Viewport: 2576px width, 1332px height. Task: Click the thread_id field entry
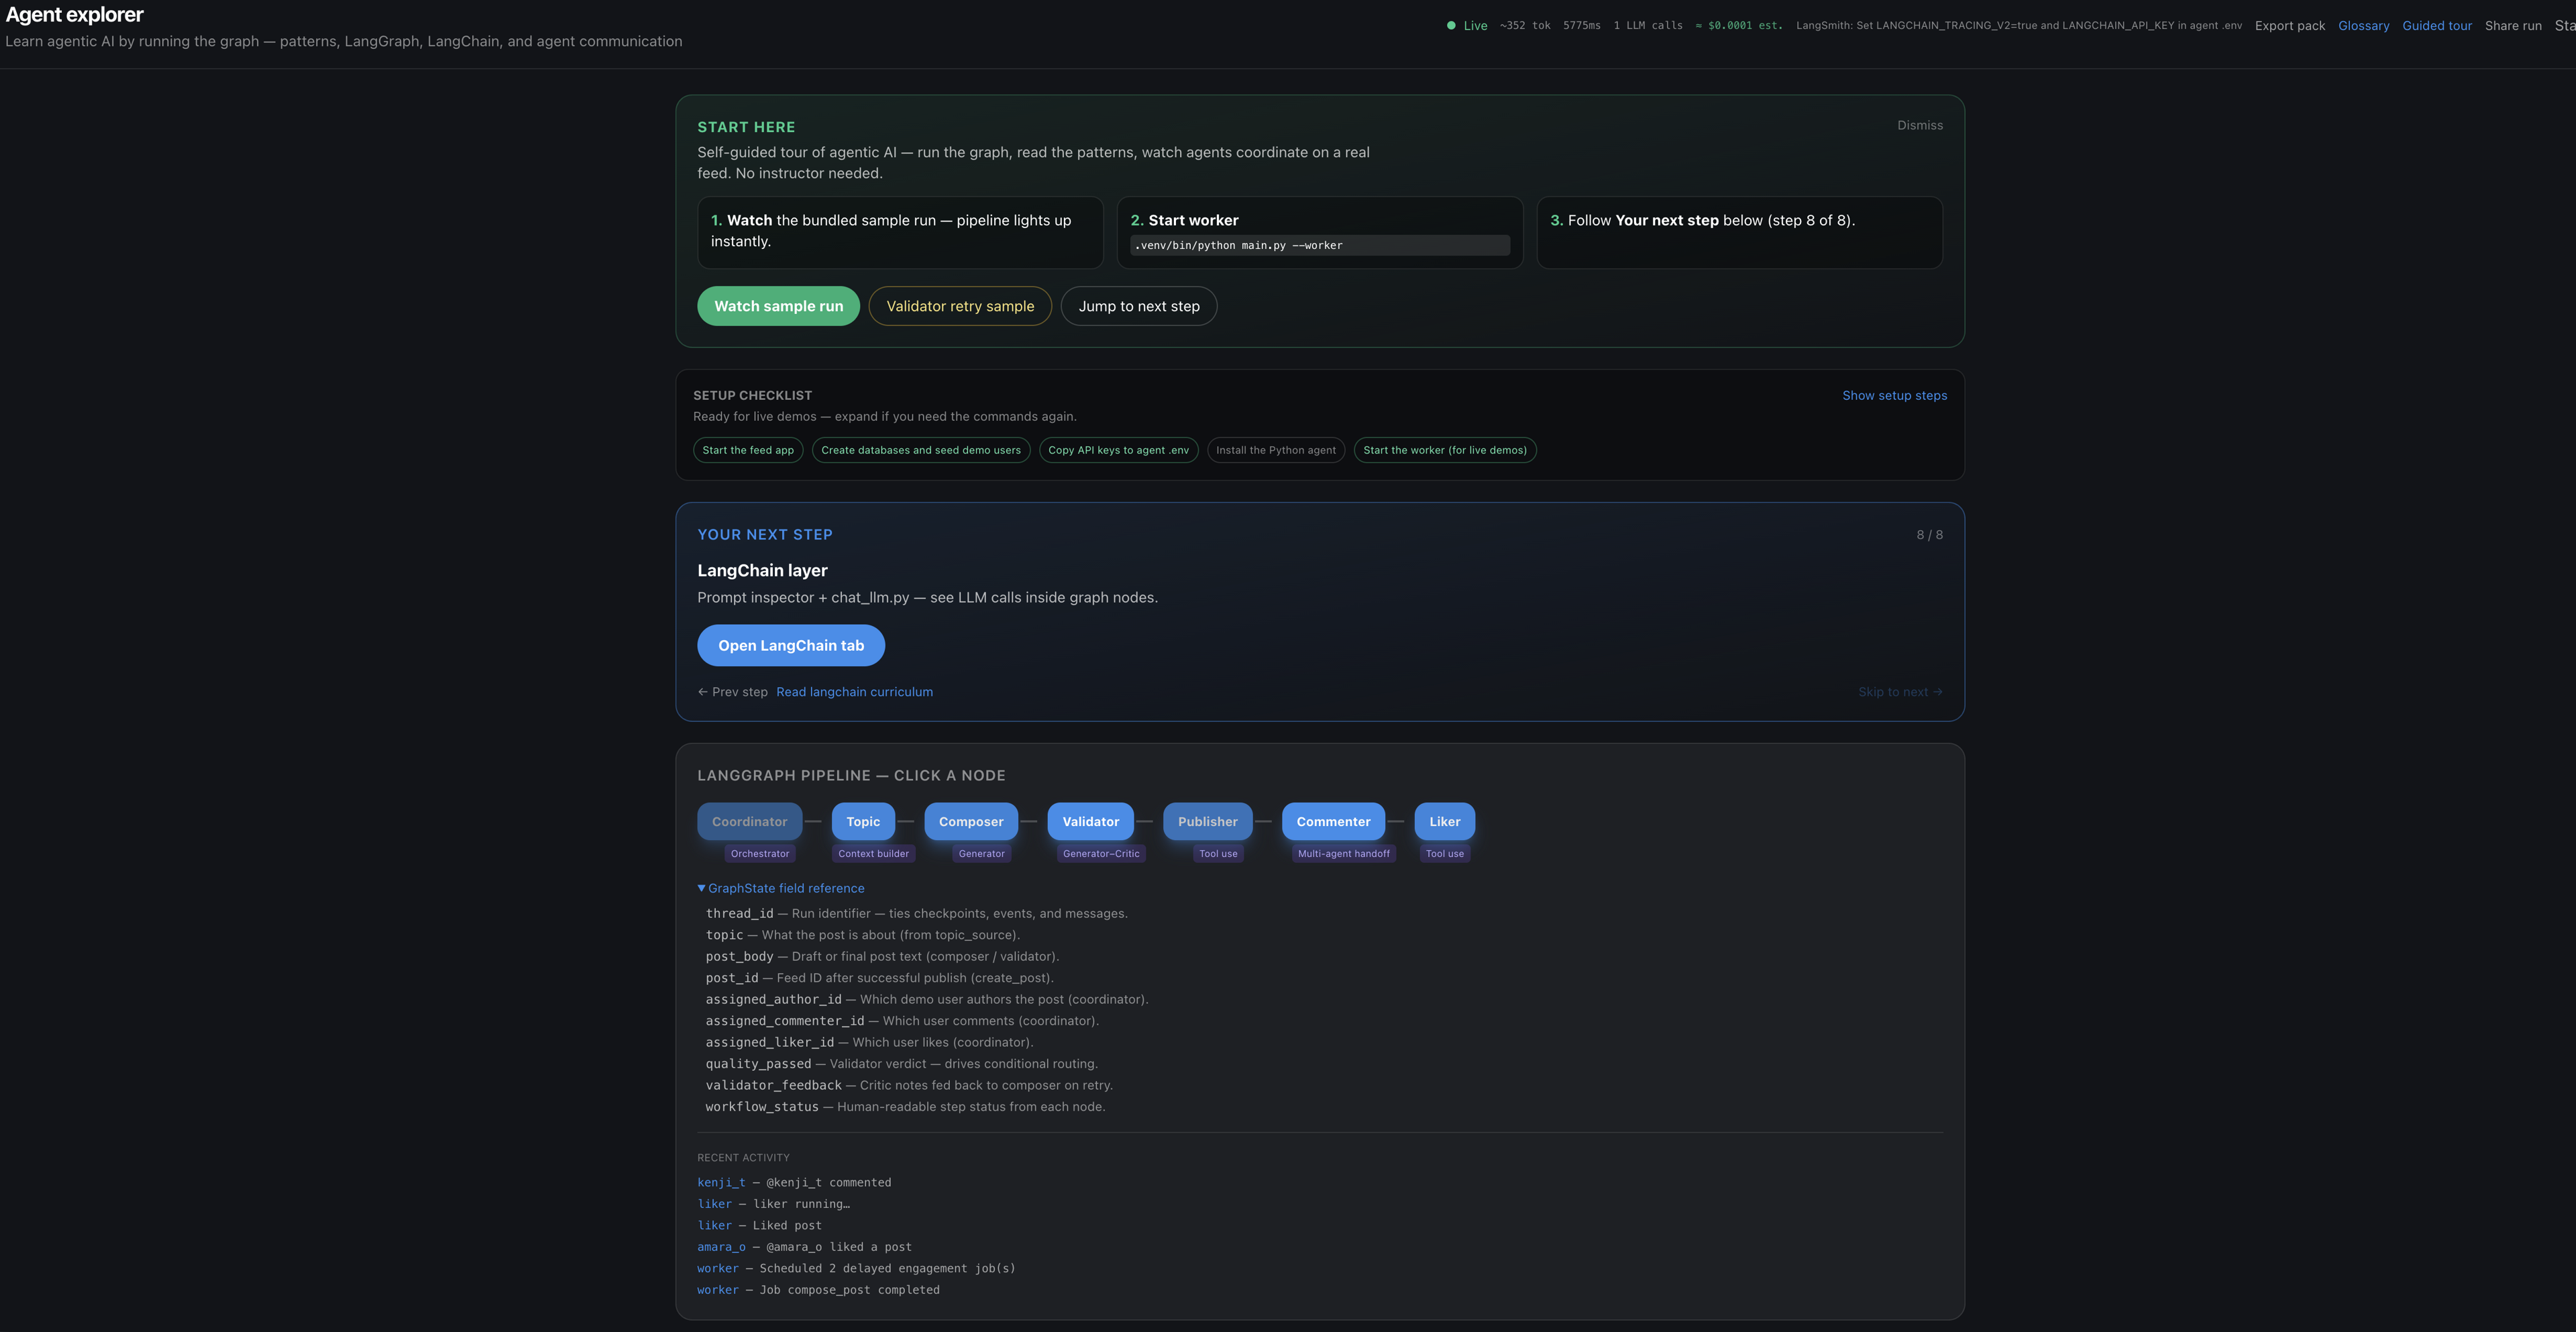[916, 913]
